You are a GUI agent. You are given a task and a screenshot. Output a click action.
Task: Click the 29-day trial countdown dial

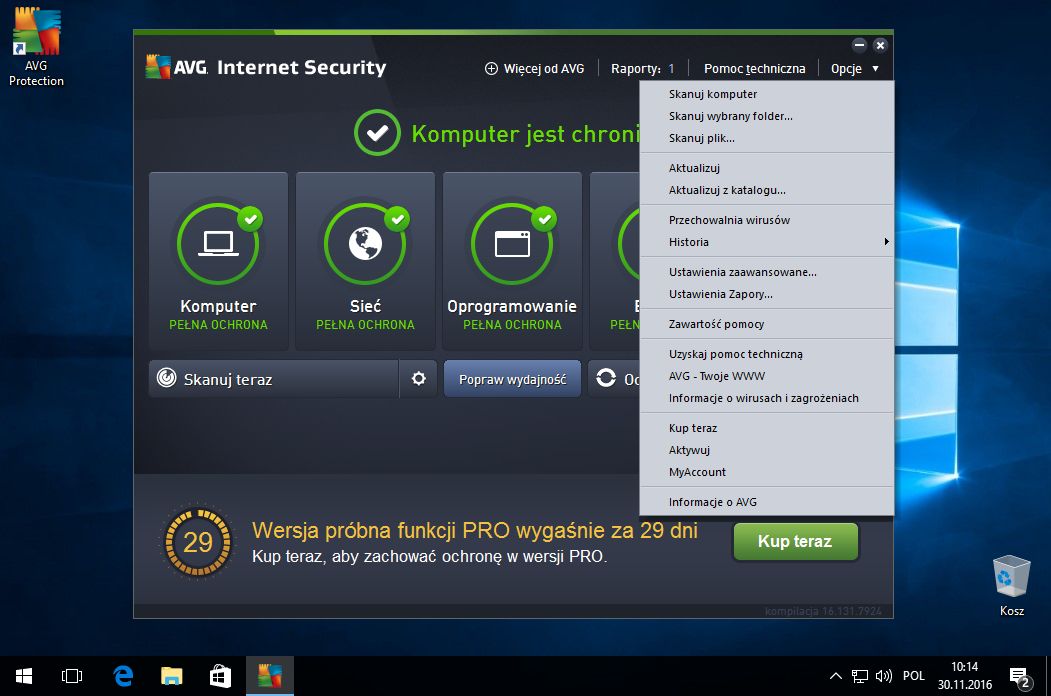click(198, 542)
